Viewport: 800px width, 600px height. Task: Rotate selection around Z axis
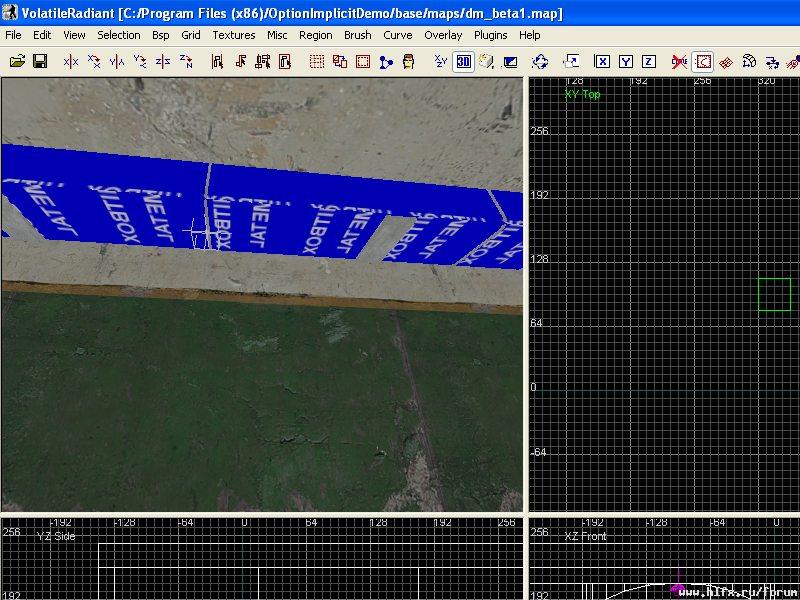coord(186,62)
